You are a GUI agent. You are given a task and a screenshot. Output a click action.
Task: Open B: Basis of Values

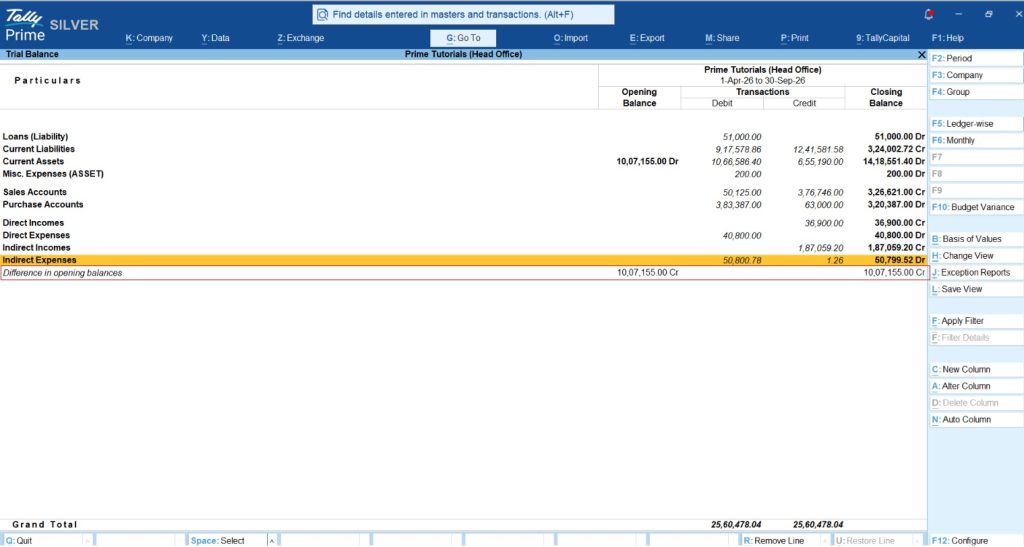[x=976, y=239]
